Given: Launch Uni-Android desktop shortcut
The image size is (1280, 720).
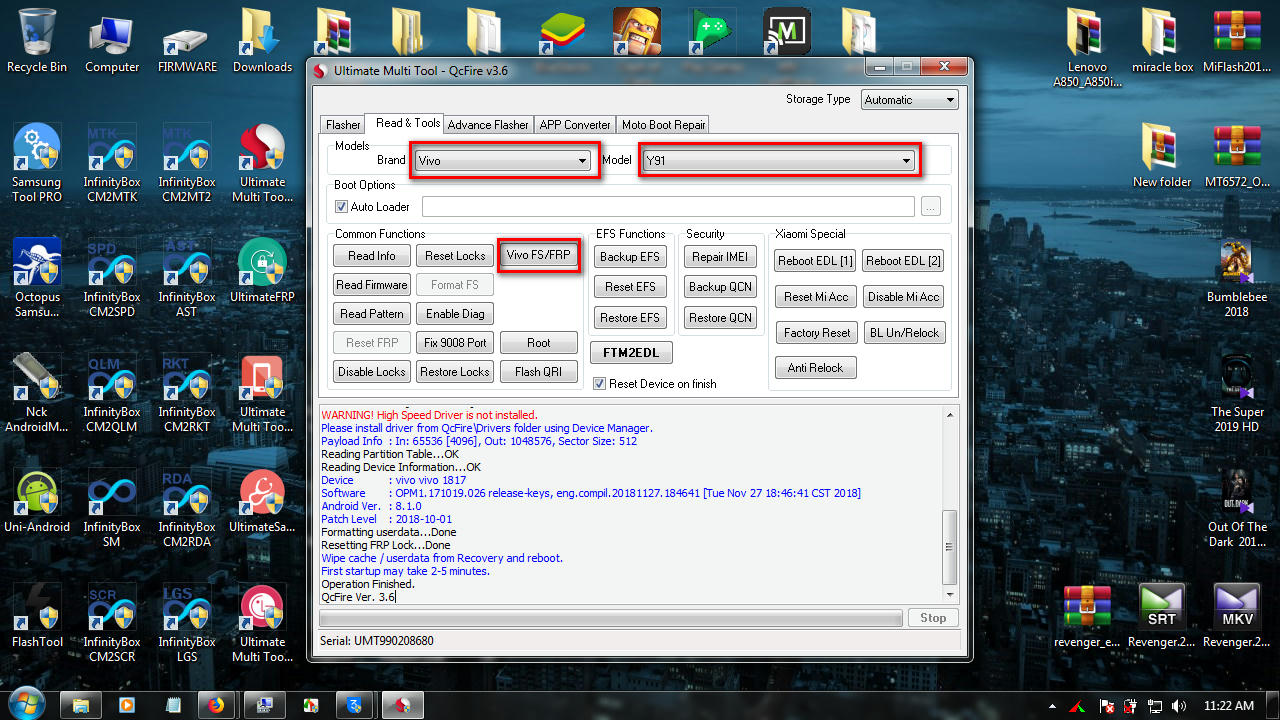Looking at the screenshot, I should pos(37,501).
